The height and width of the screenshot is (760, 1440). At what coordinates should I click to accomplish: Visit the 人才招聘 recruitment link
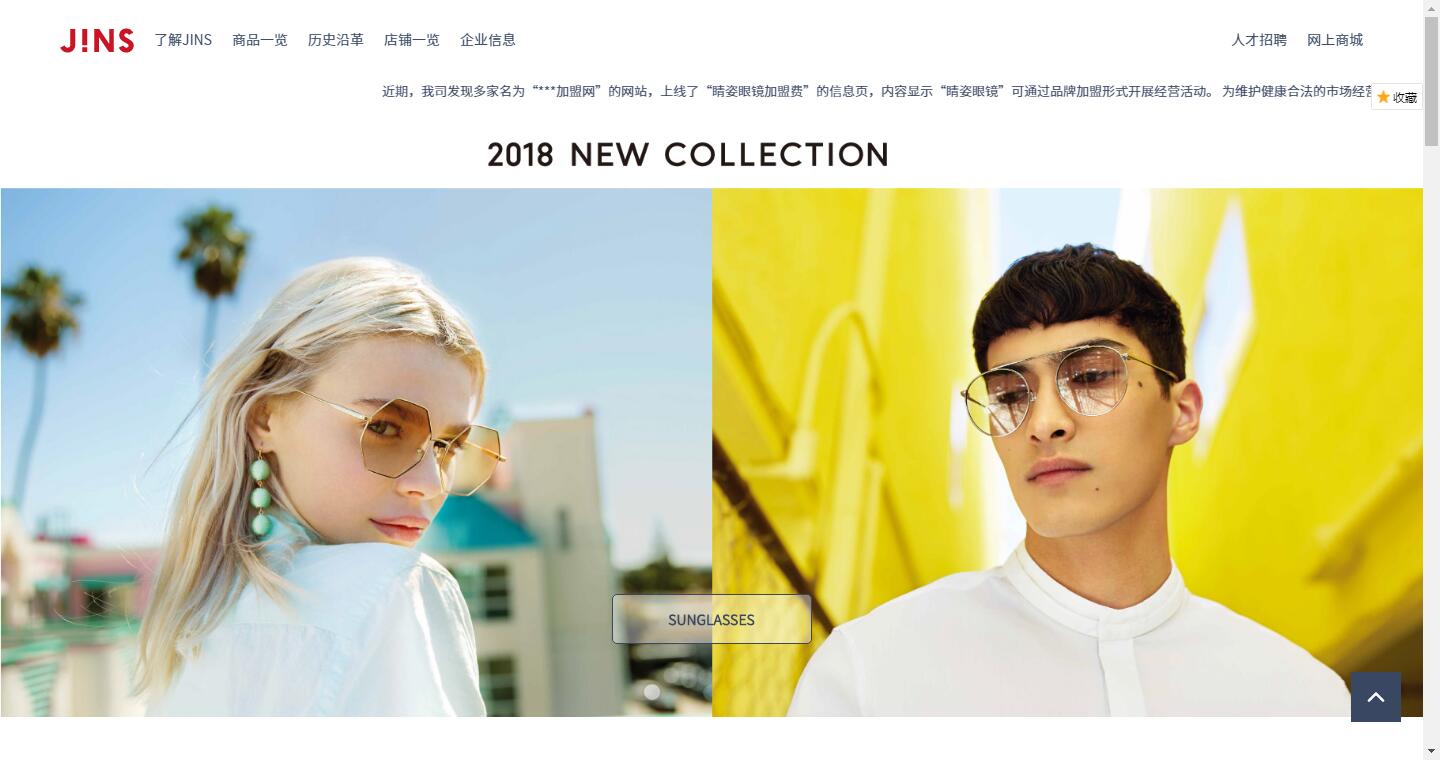(x=1259, y=40)
